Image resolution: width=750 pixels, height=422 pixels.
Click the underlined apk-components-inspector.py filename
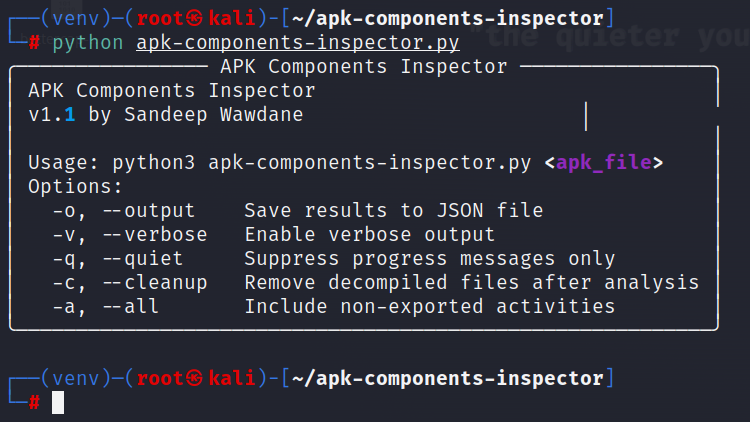pos(298,43)
